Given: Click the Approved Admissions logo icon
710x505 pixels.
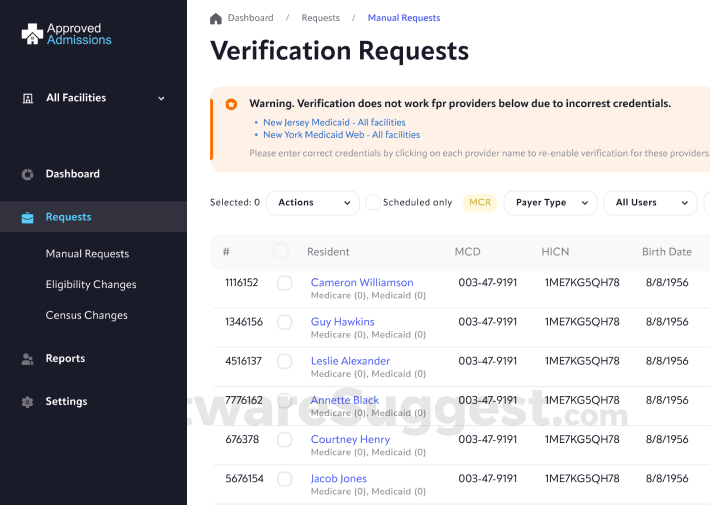Looking at the screenshot, I should pos(32,34).
